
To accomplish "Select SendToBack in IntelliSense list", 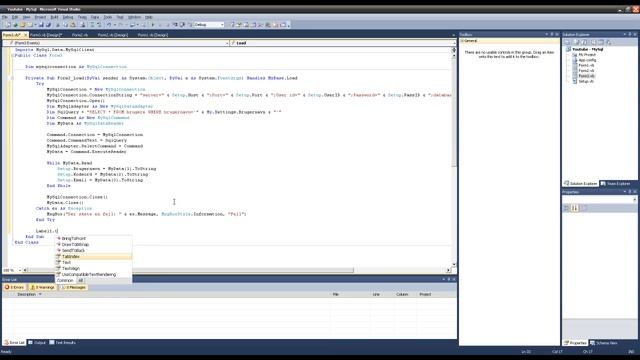I will 93,250.
